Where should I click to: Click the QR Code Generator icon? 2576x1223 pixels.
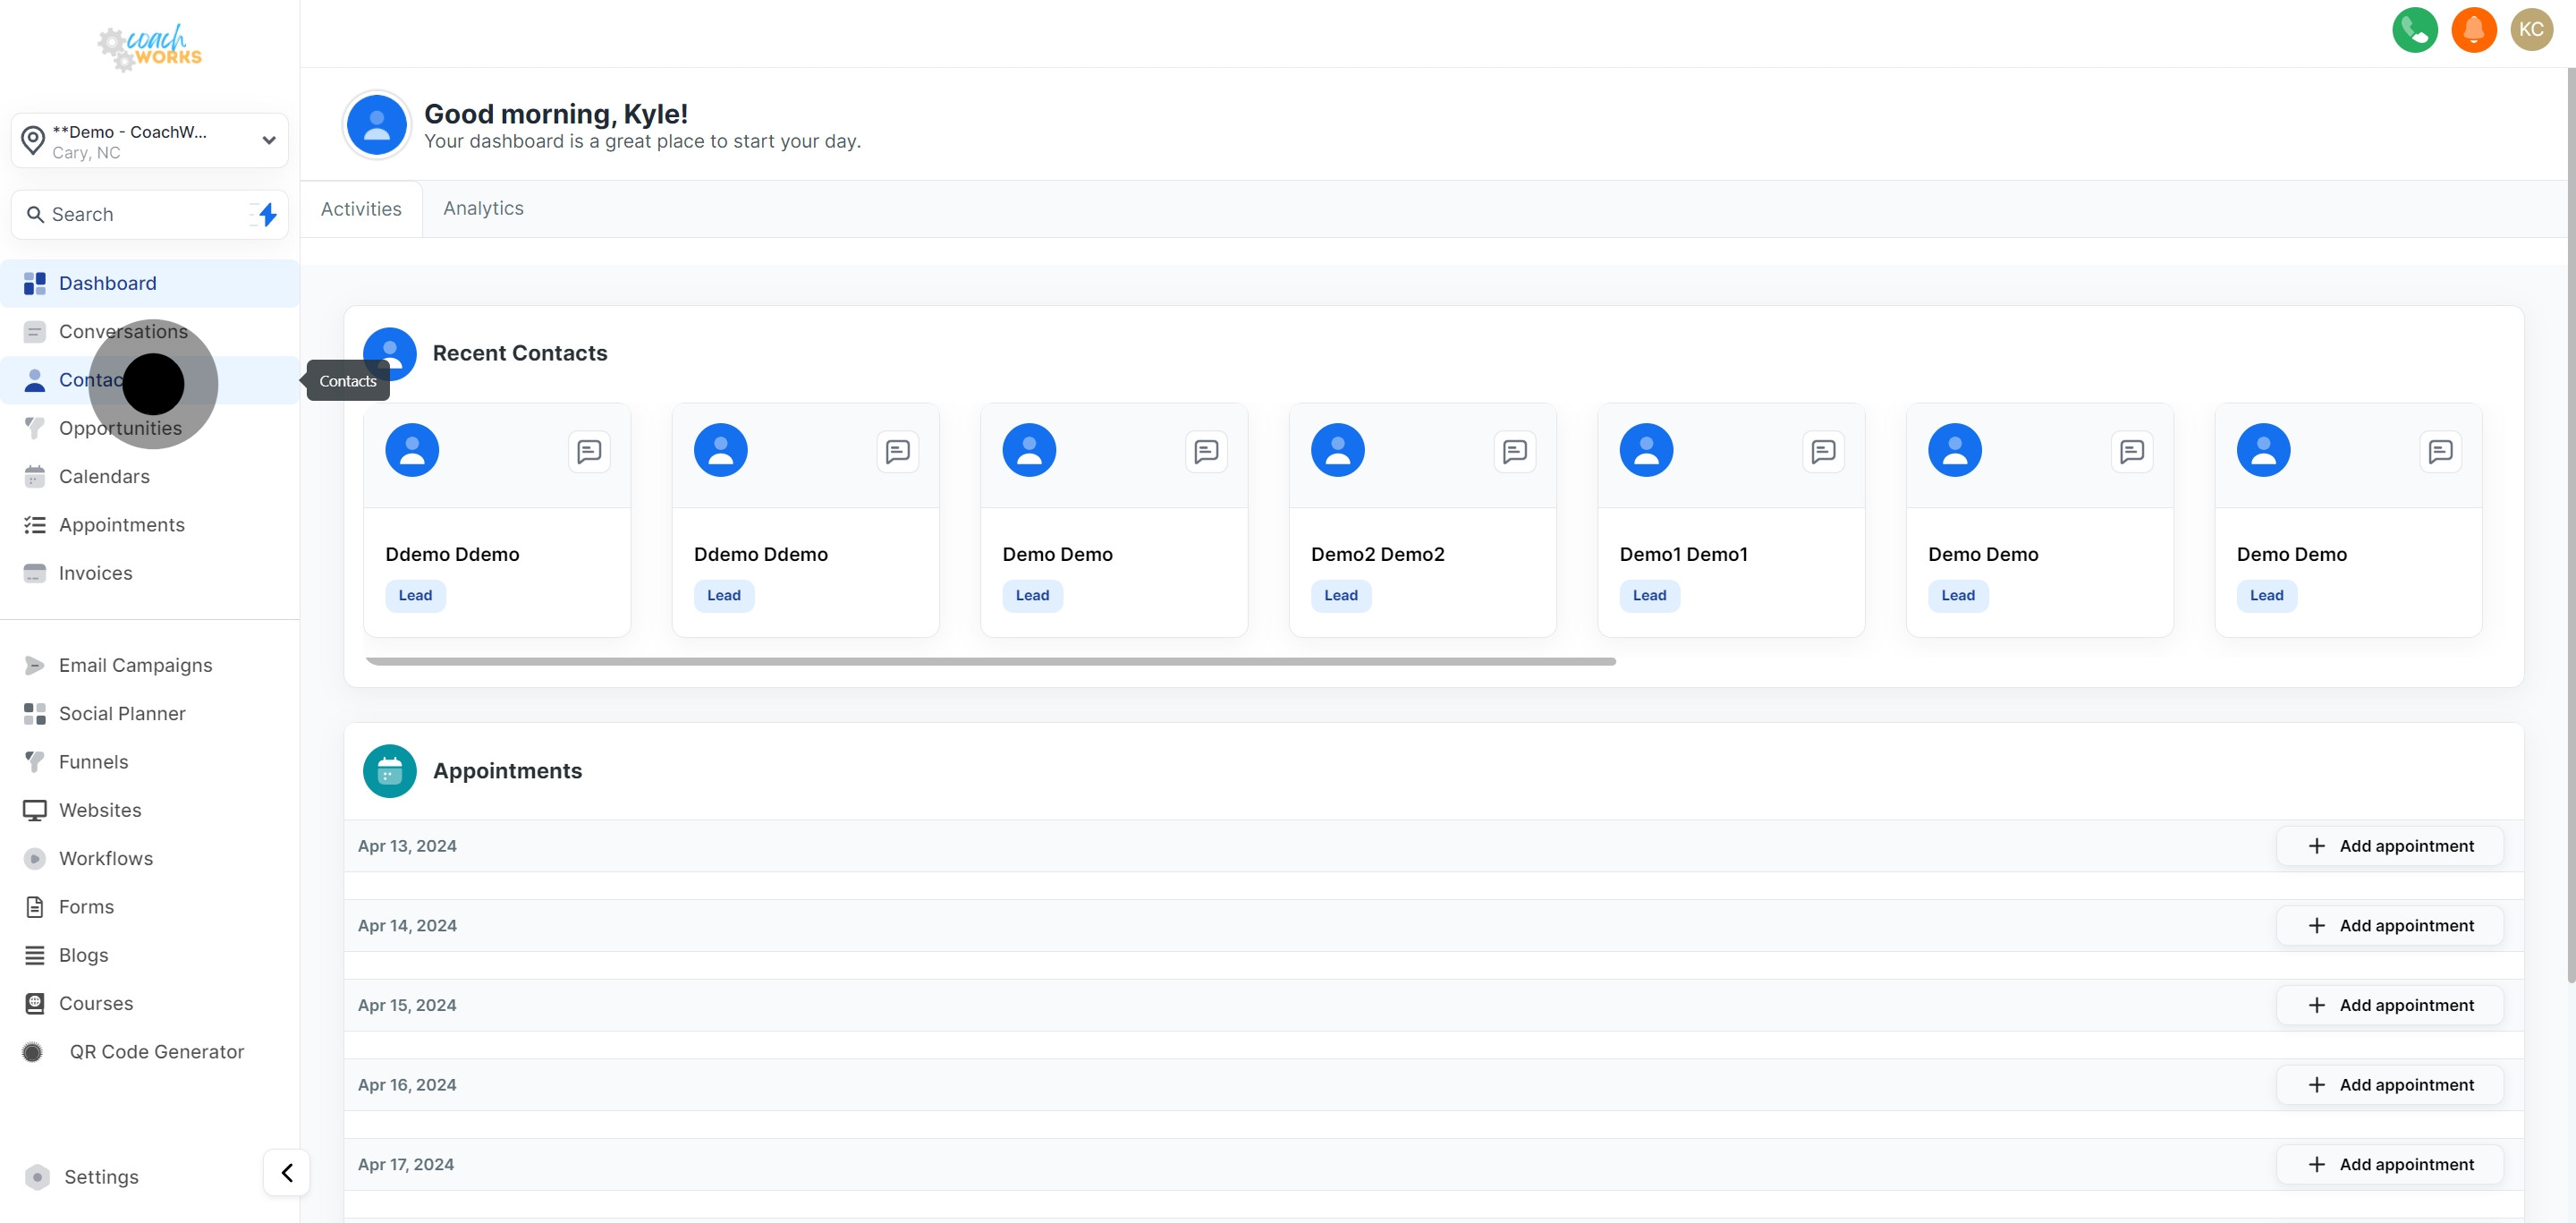(x=33, y=1052)
